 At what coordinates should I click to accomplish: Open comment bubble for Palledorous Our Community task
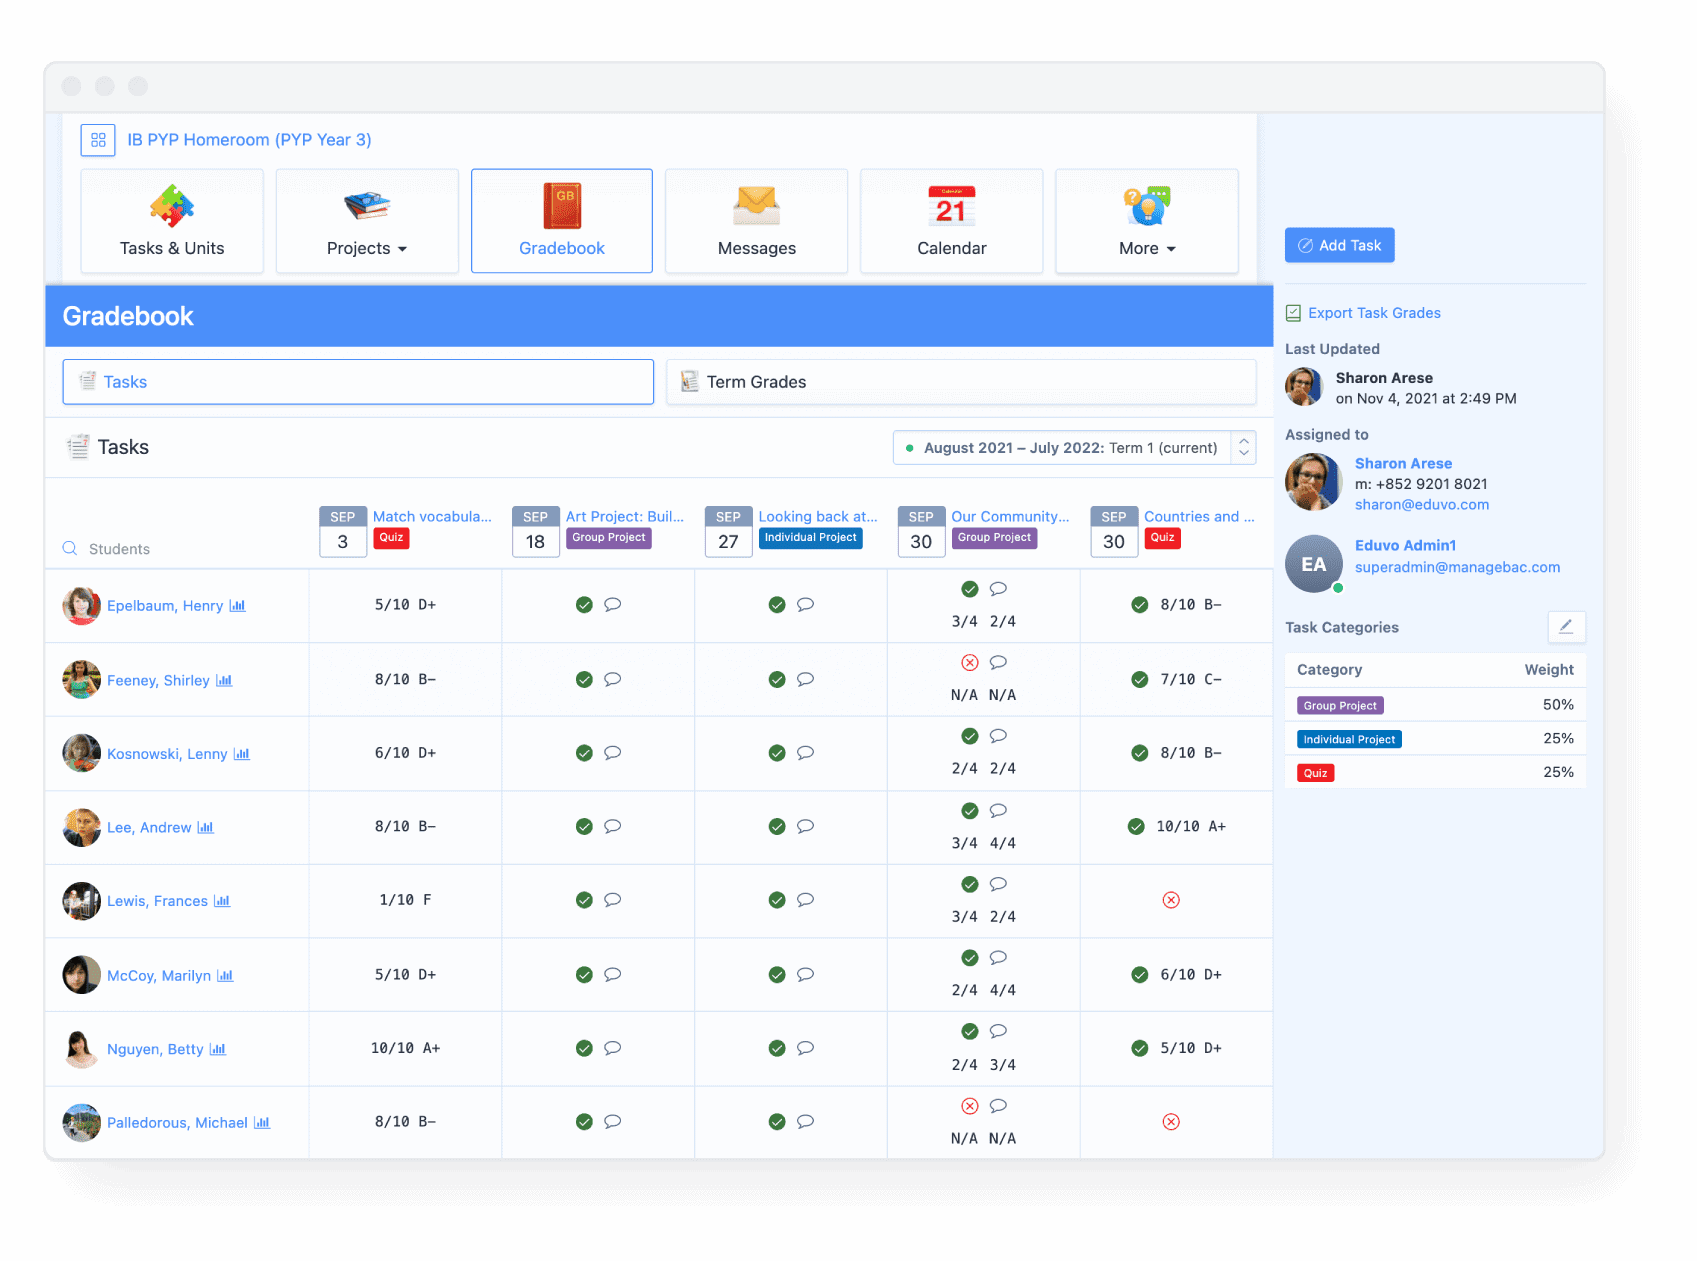998,1106
